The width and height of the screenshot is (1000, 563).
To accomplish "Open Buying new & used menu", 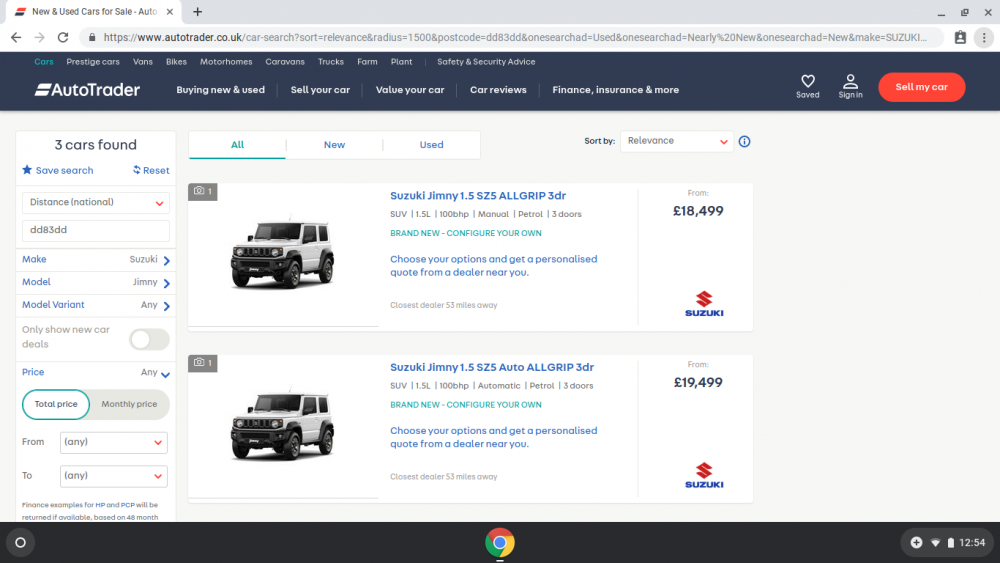I will [221, 90].
